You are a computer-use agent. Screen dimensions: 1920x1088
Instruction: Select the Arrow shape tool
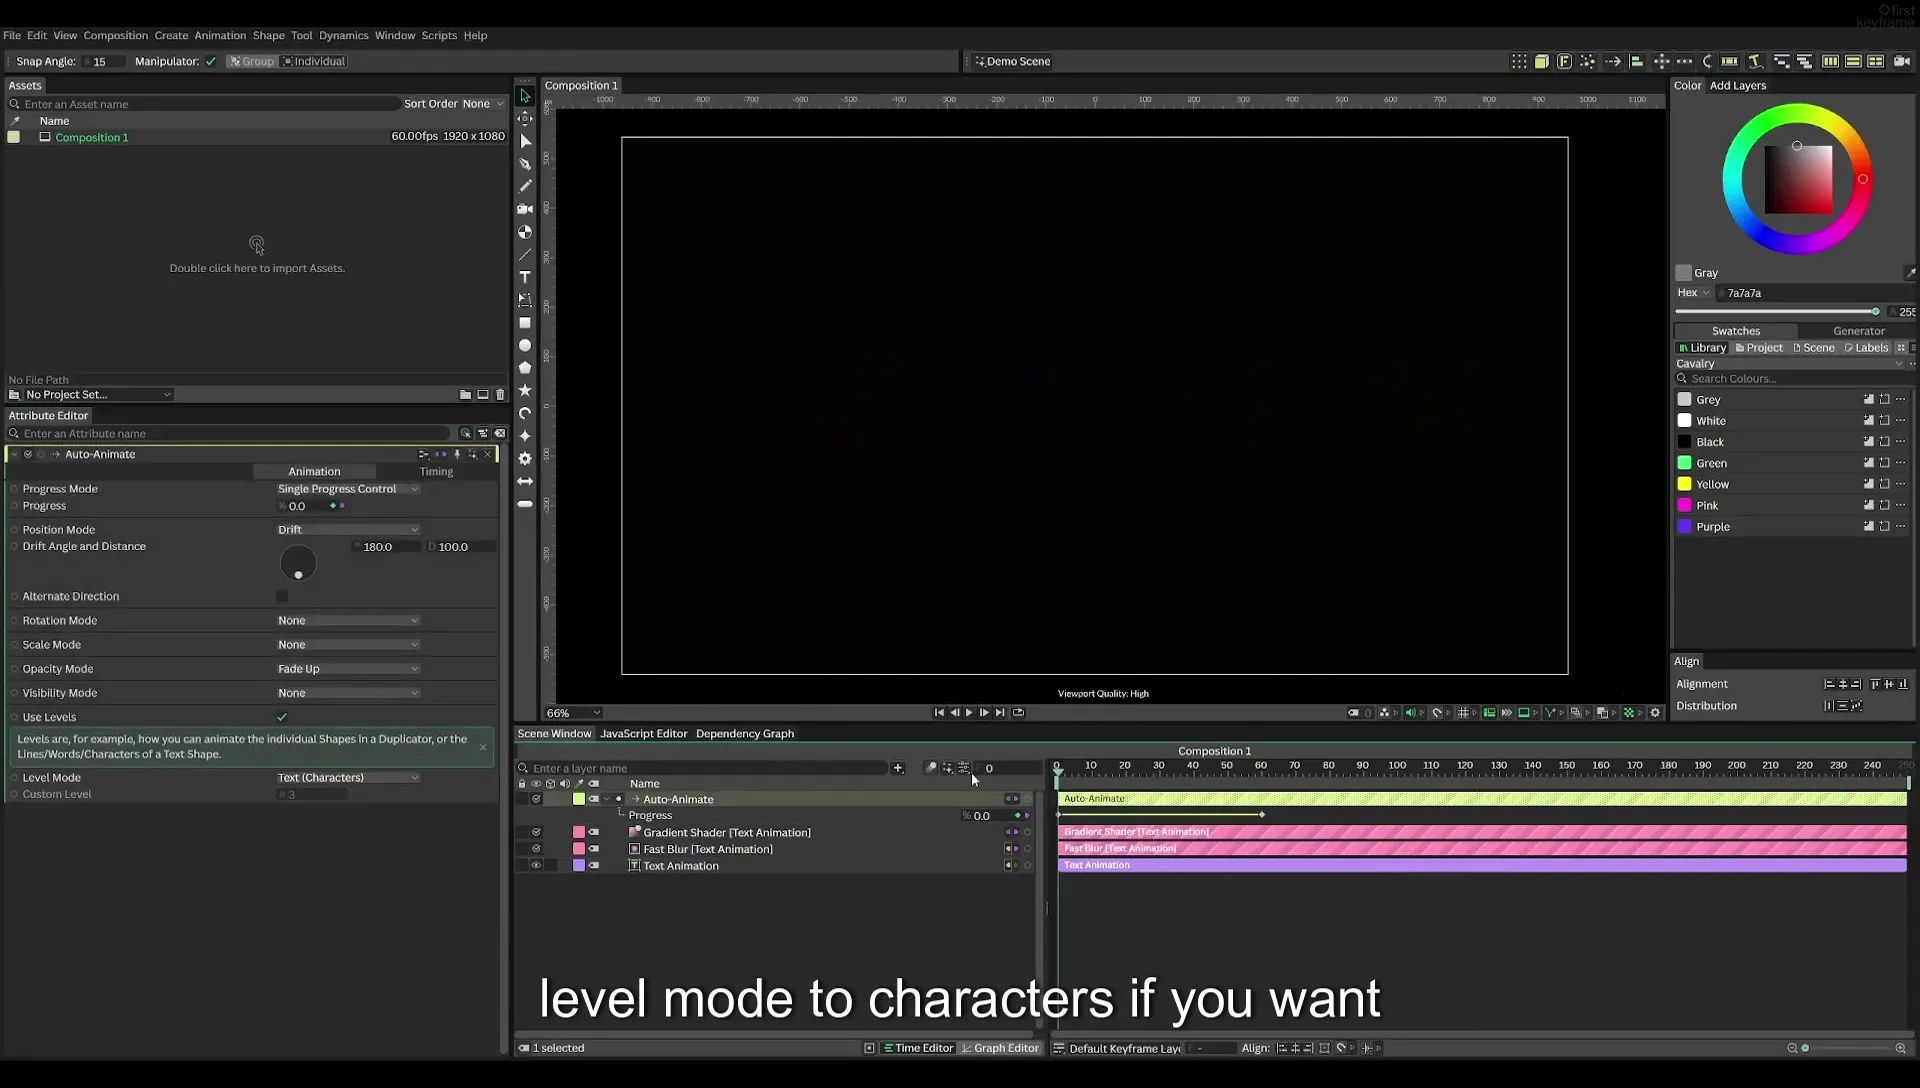(x=525, y=481)
